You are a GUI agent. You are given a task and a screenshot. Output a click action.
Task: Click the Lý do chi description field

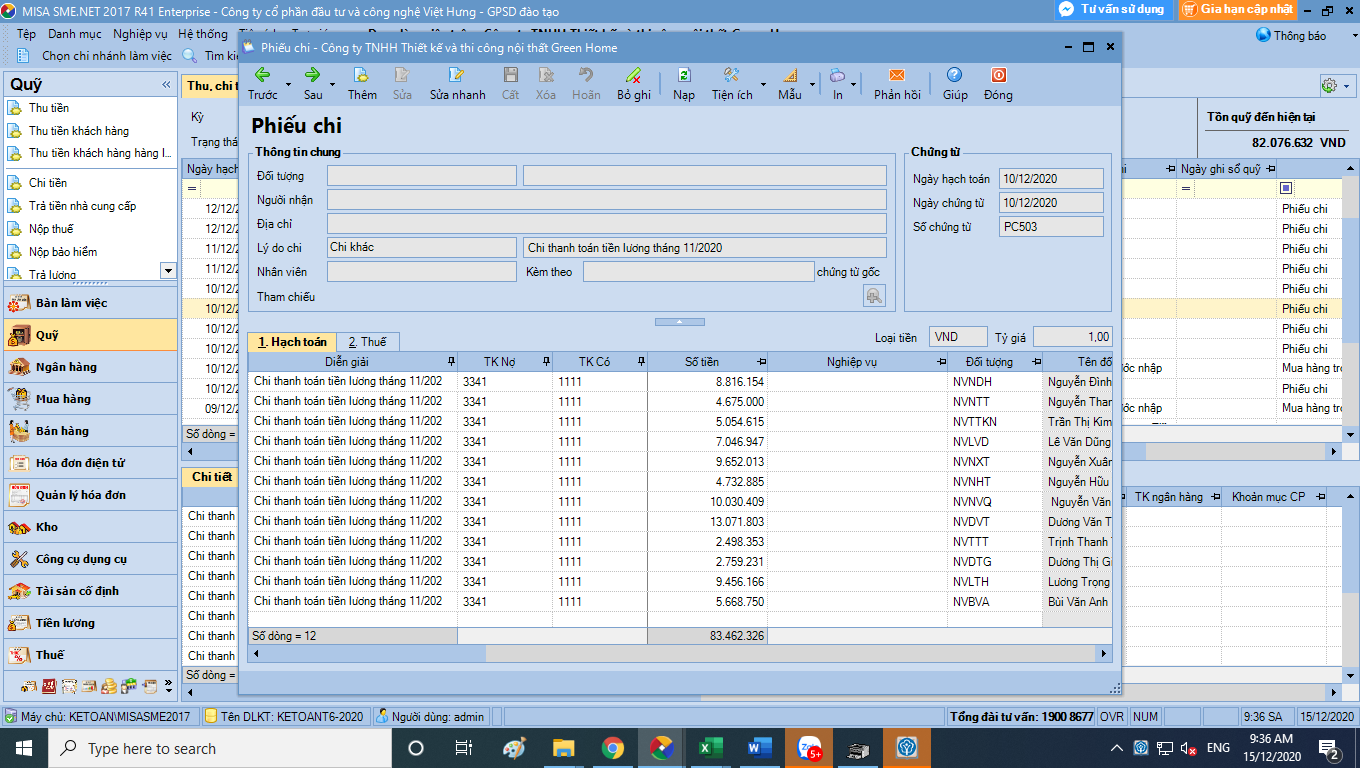(x=704, y=247)
